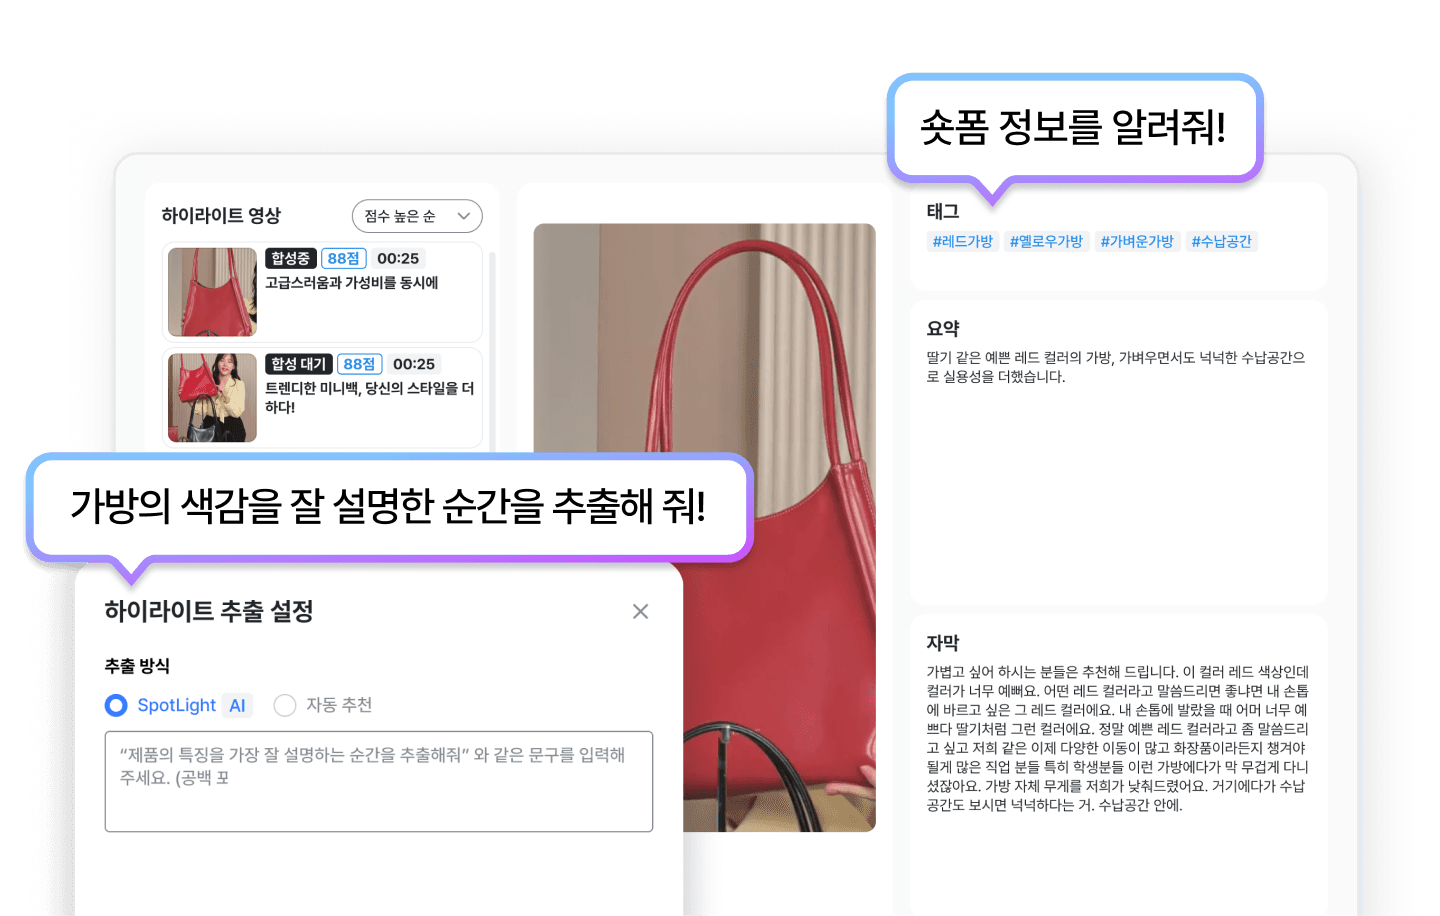Screen dimensions: 1440x916
Task: Click the 00:25 duration in the 합성 대기 row
Action: coord(414,364)
